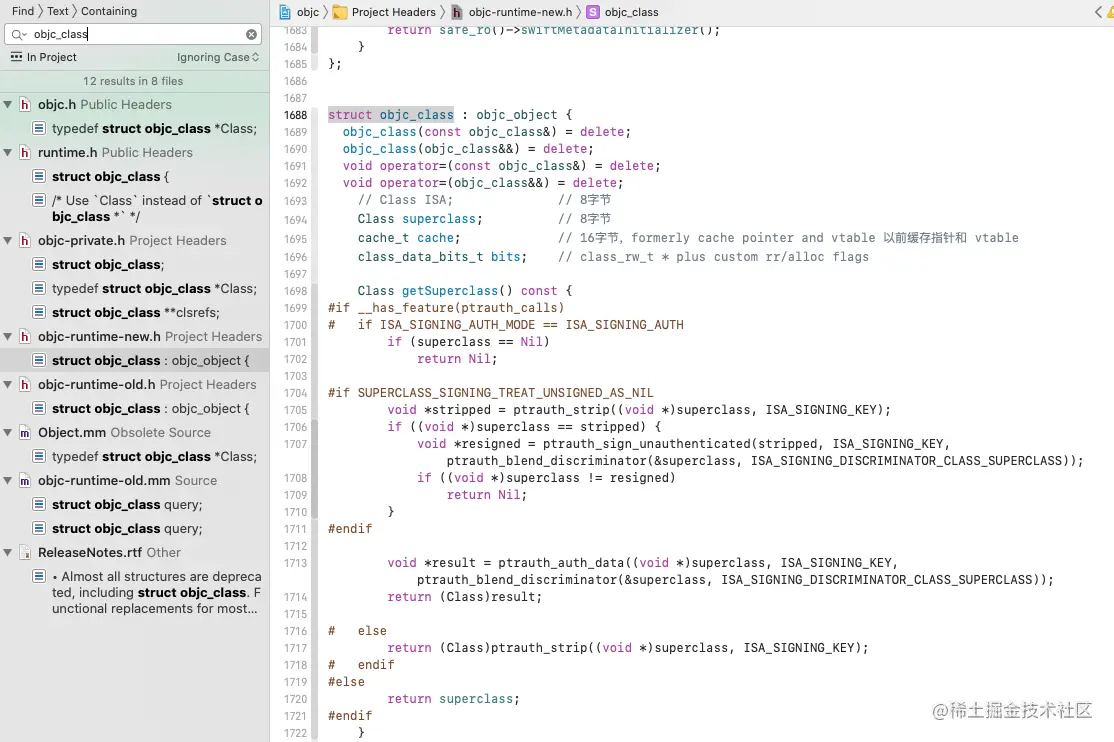Click 'getSuperclass' in line 1698
1114x742 pixels.
click(x=450, y=291)
